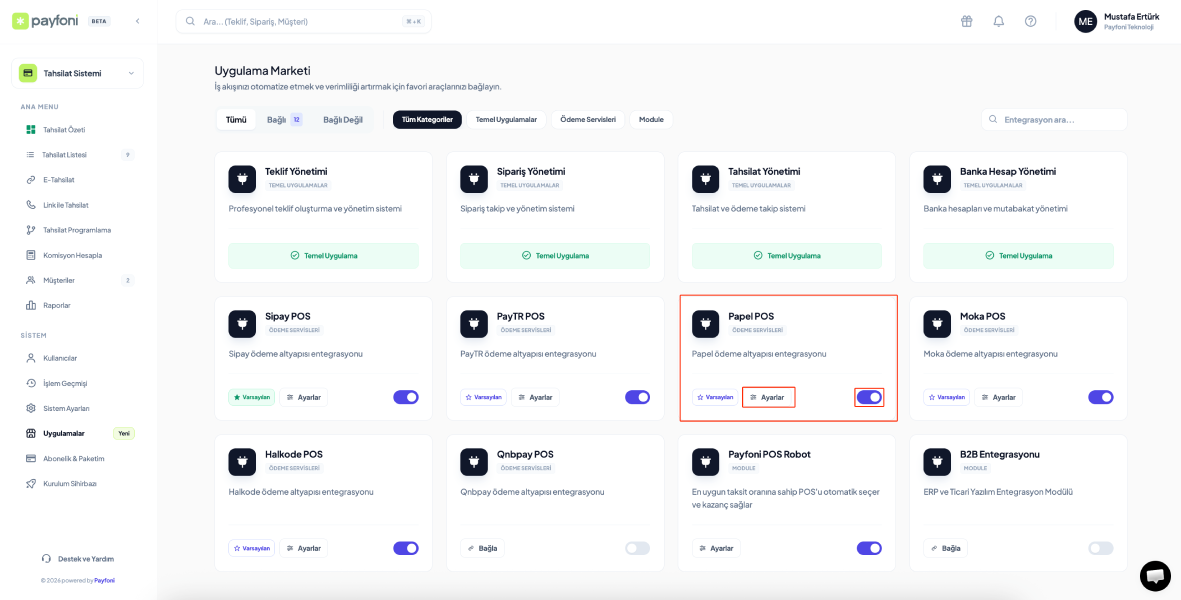Open the ME profile avatar
The image size is (1181, 600).
pos(1085,21)
